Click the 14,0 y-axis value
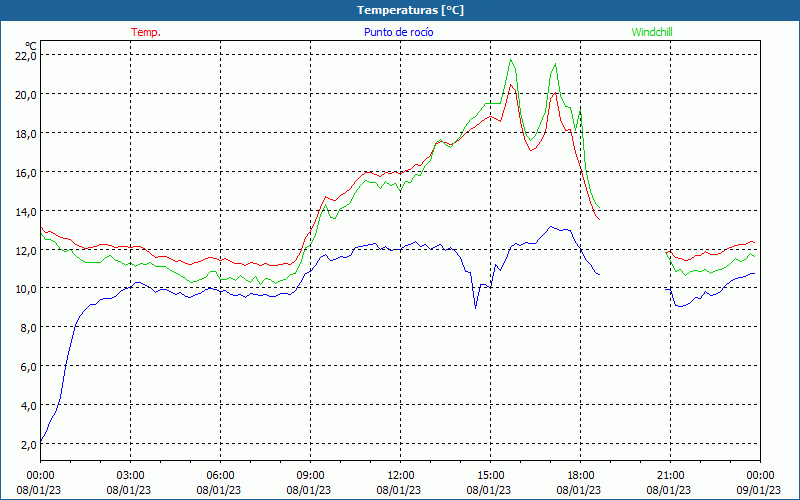The image size is (800, 500). [x=26, y=211]
